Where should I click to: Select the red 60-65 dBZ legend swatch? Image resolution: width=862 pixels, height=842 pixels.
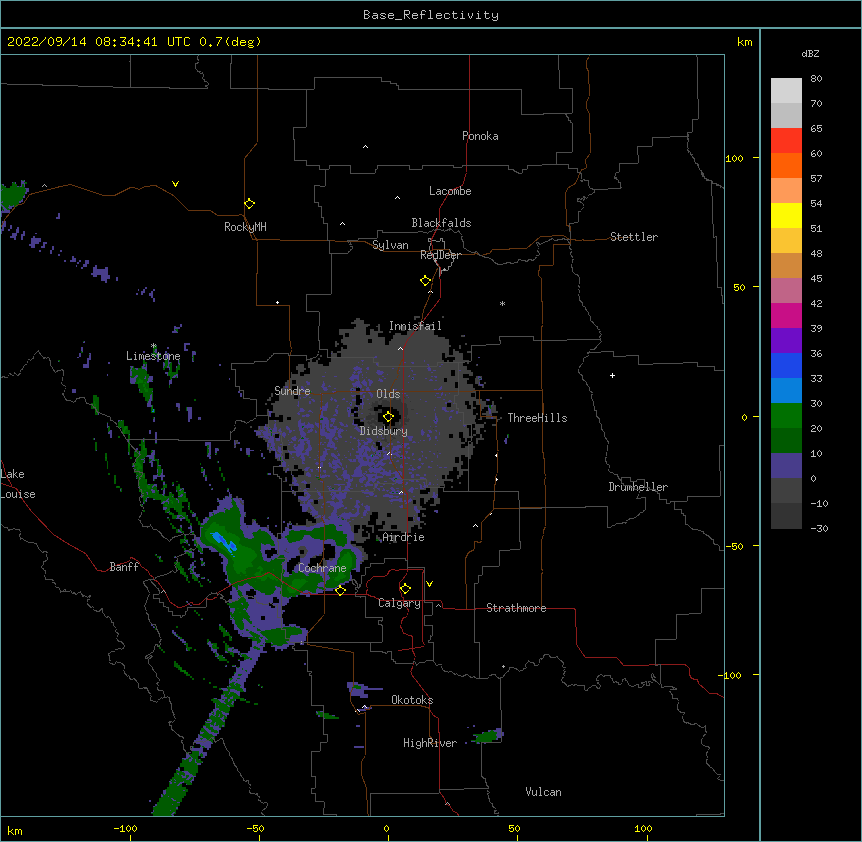(786, 141)
